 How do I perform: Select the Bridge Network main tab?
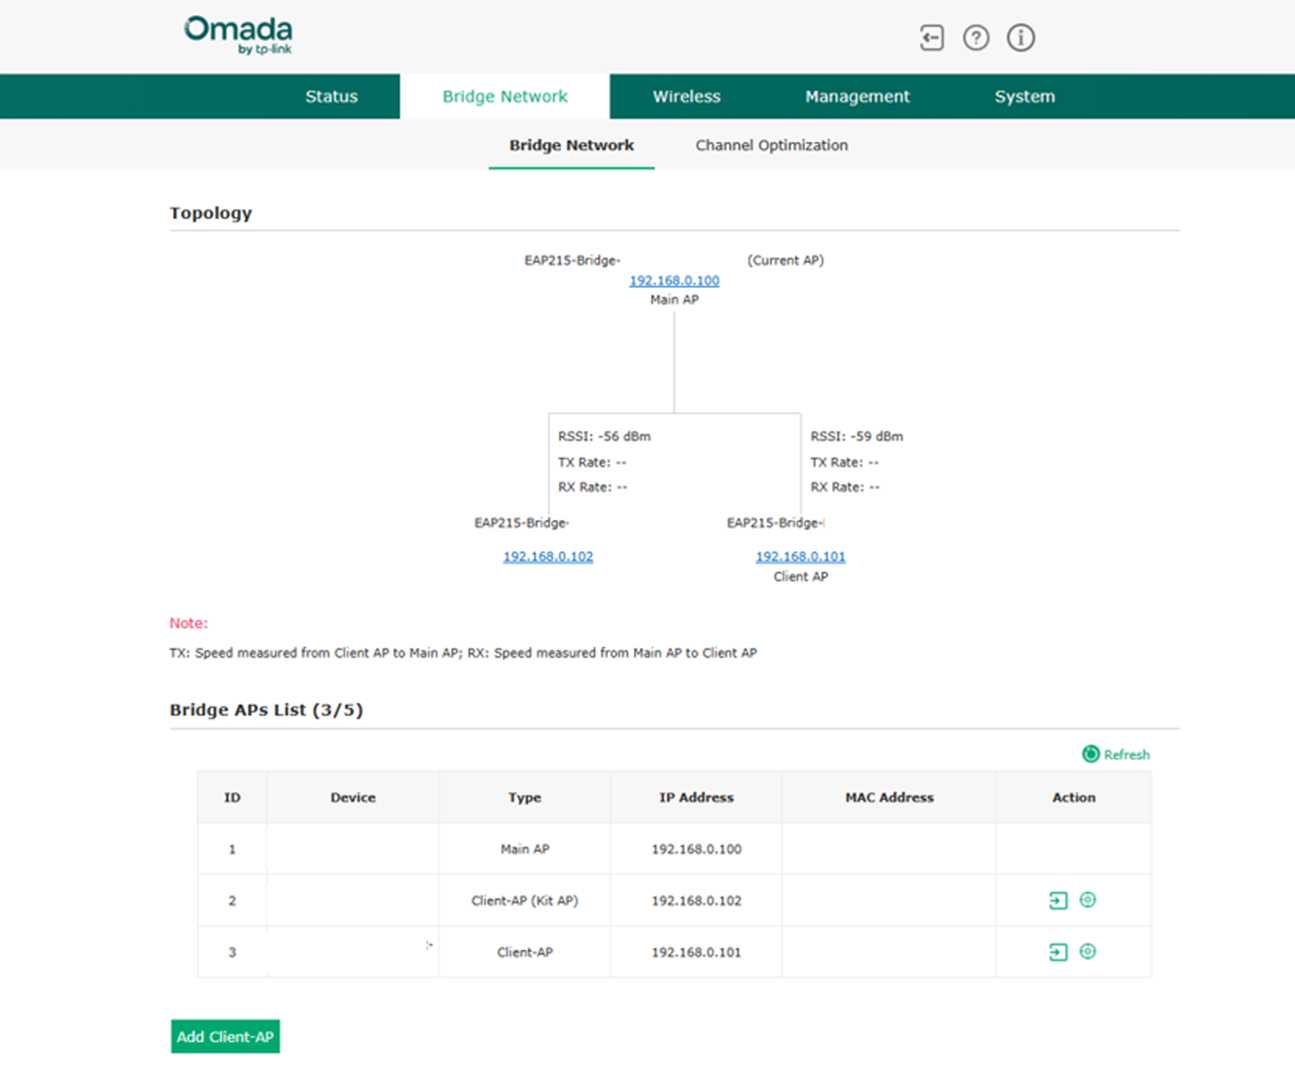[505, 97]
